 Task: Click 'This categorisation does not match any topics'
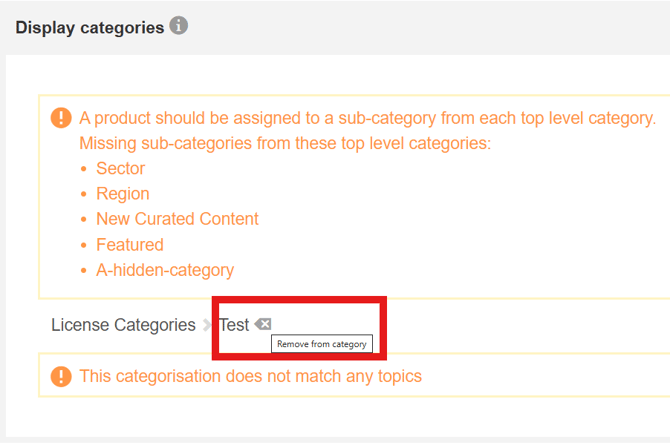coord(250,377)
